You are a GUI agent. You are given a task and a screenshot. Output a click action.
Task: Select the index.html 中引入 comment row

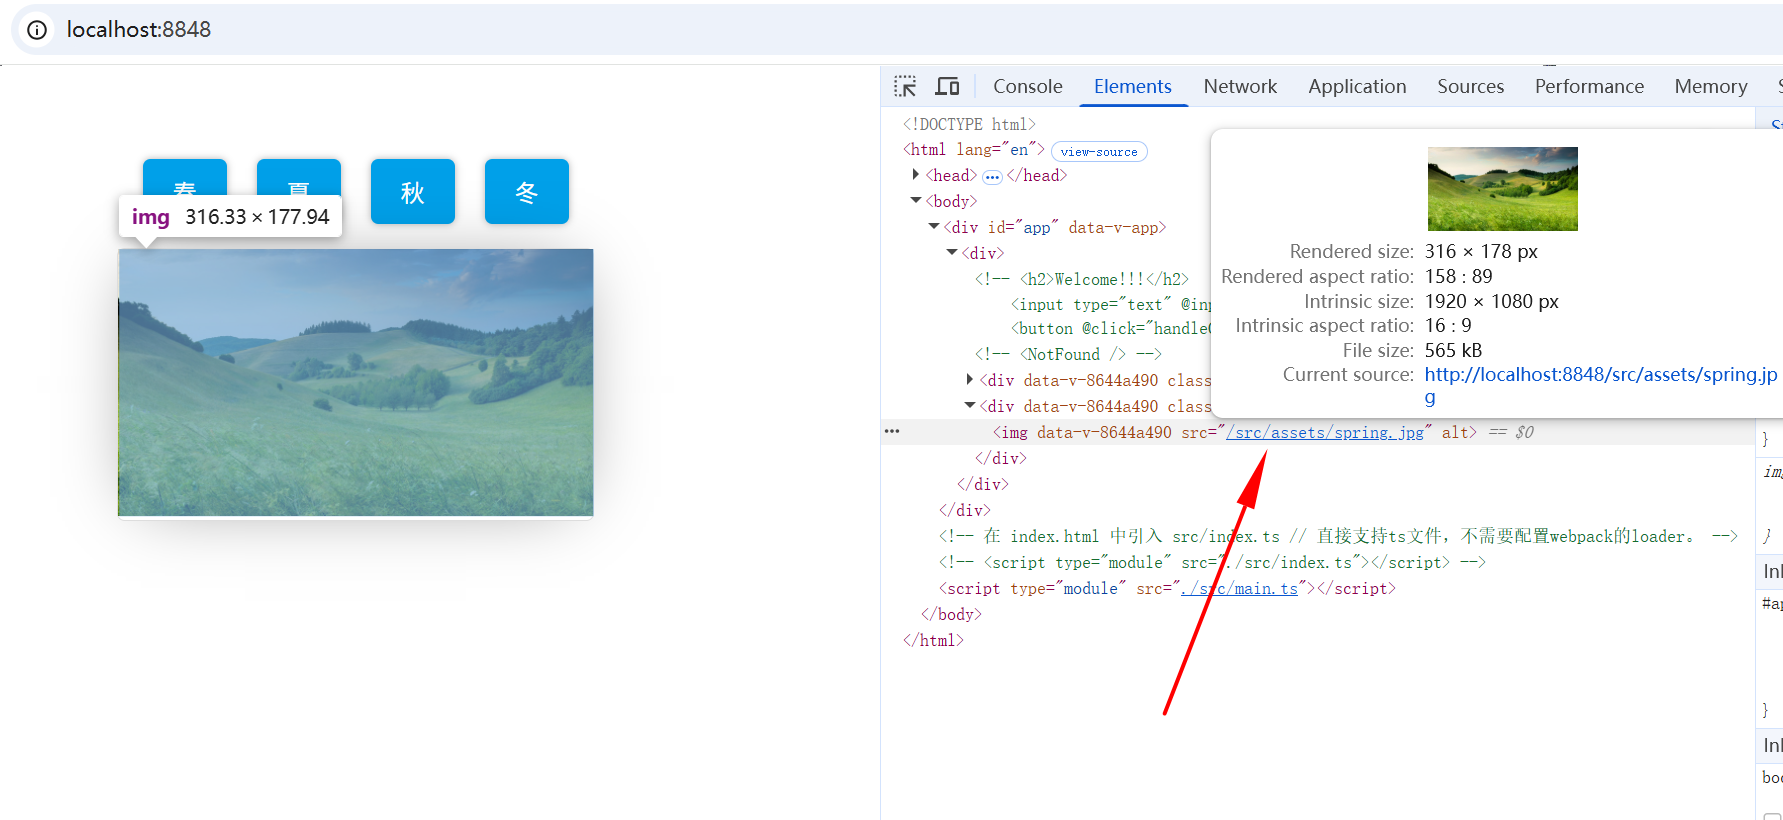pos(1338,536)
